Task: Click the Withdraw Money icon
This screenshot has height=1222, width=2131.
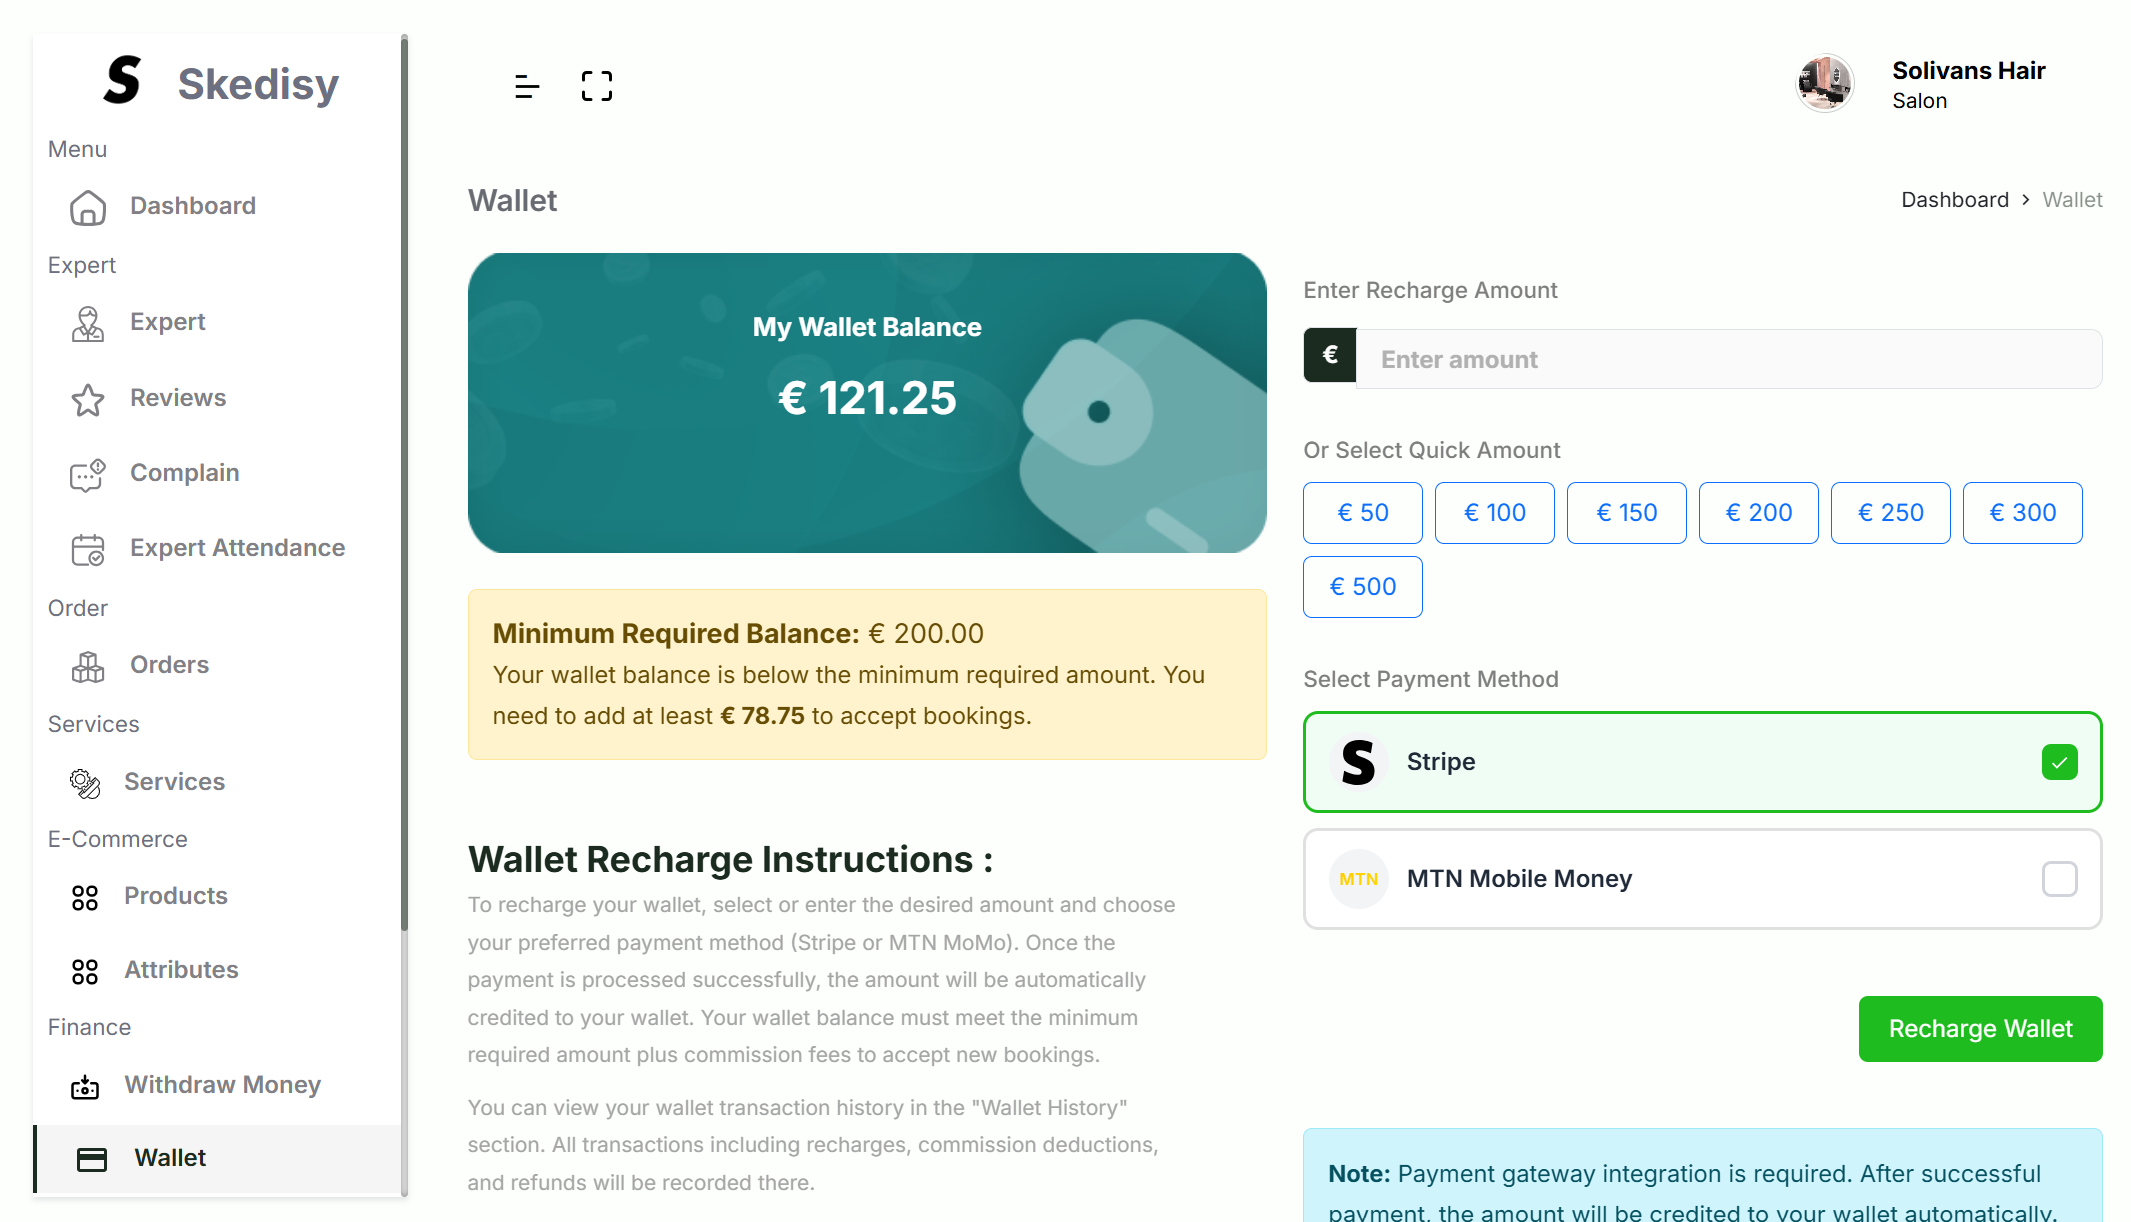Action: pos(85,1087)
